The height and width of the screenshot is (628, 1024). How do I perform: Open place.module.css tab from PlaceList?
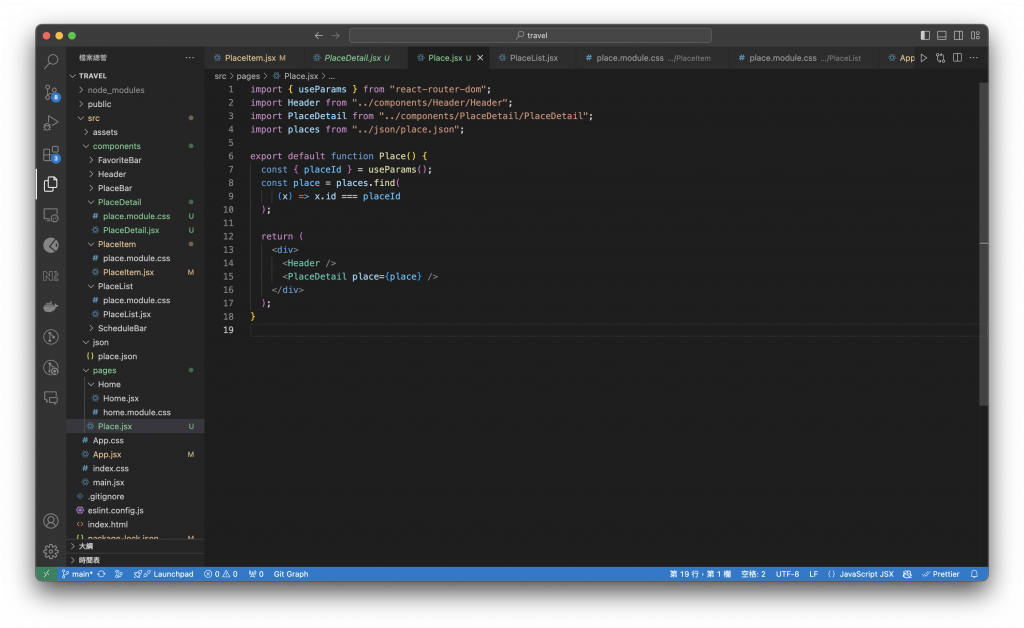click(805, 58)
